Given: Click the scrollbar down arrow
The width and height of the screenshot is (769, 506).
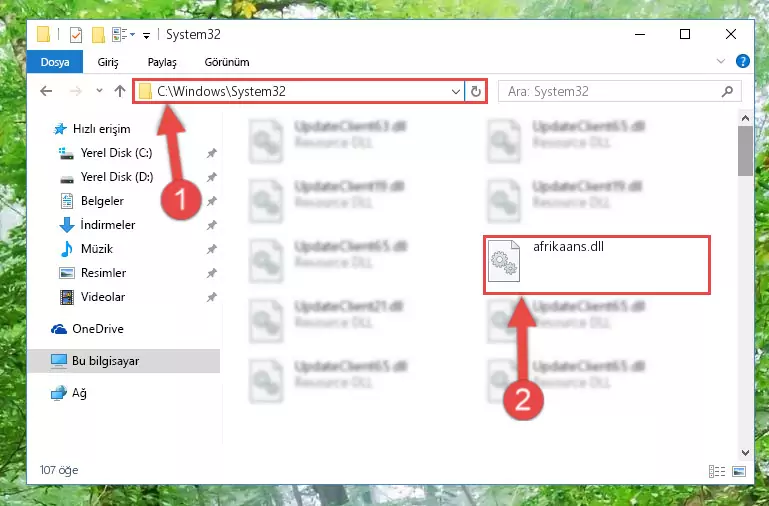Looking at the screenshot, I should coord(745,453).
